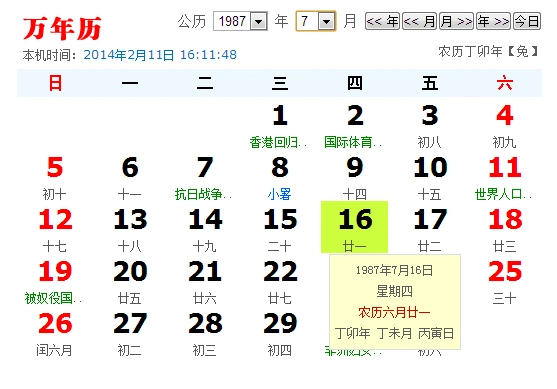
Task: Select July 14 十九 date
Action: pos(205,229)
